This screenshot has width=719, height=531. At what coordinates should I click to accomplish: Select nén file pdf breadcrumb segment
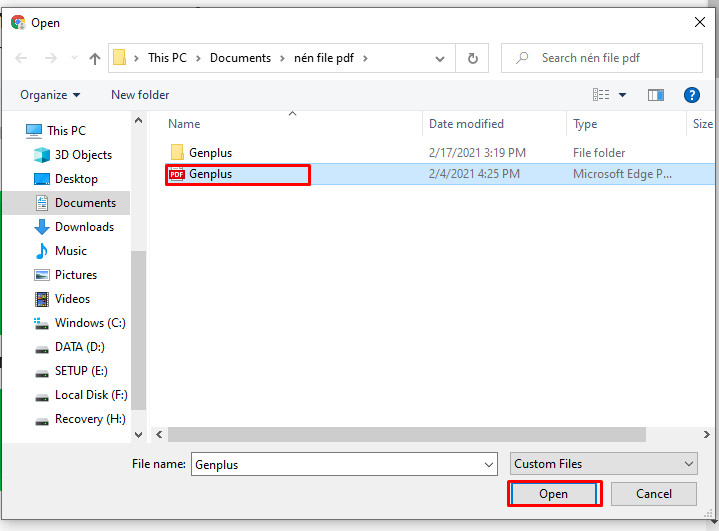[x=324, y=58]
